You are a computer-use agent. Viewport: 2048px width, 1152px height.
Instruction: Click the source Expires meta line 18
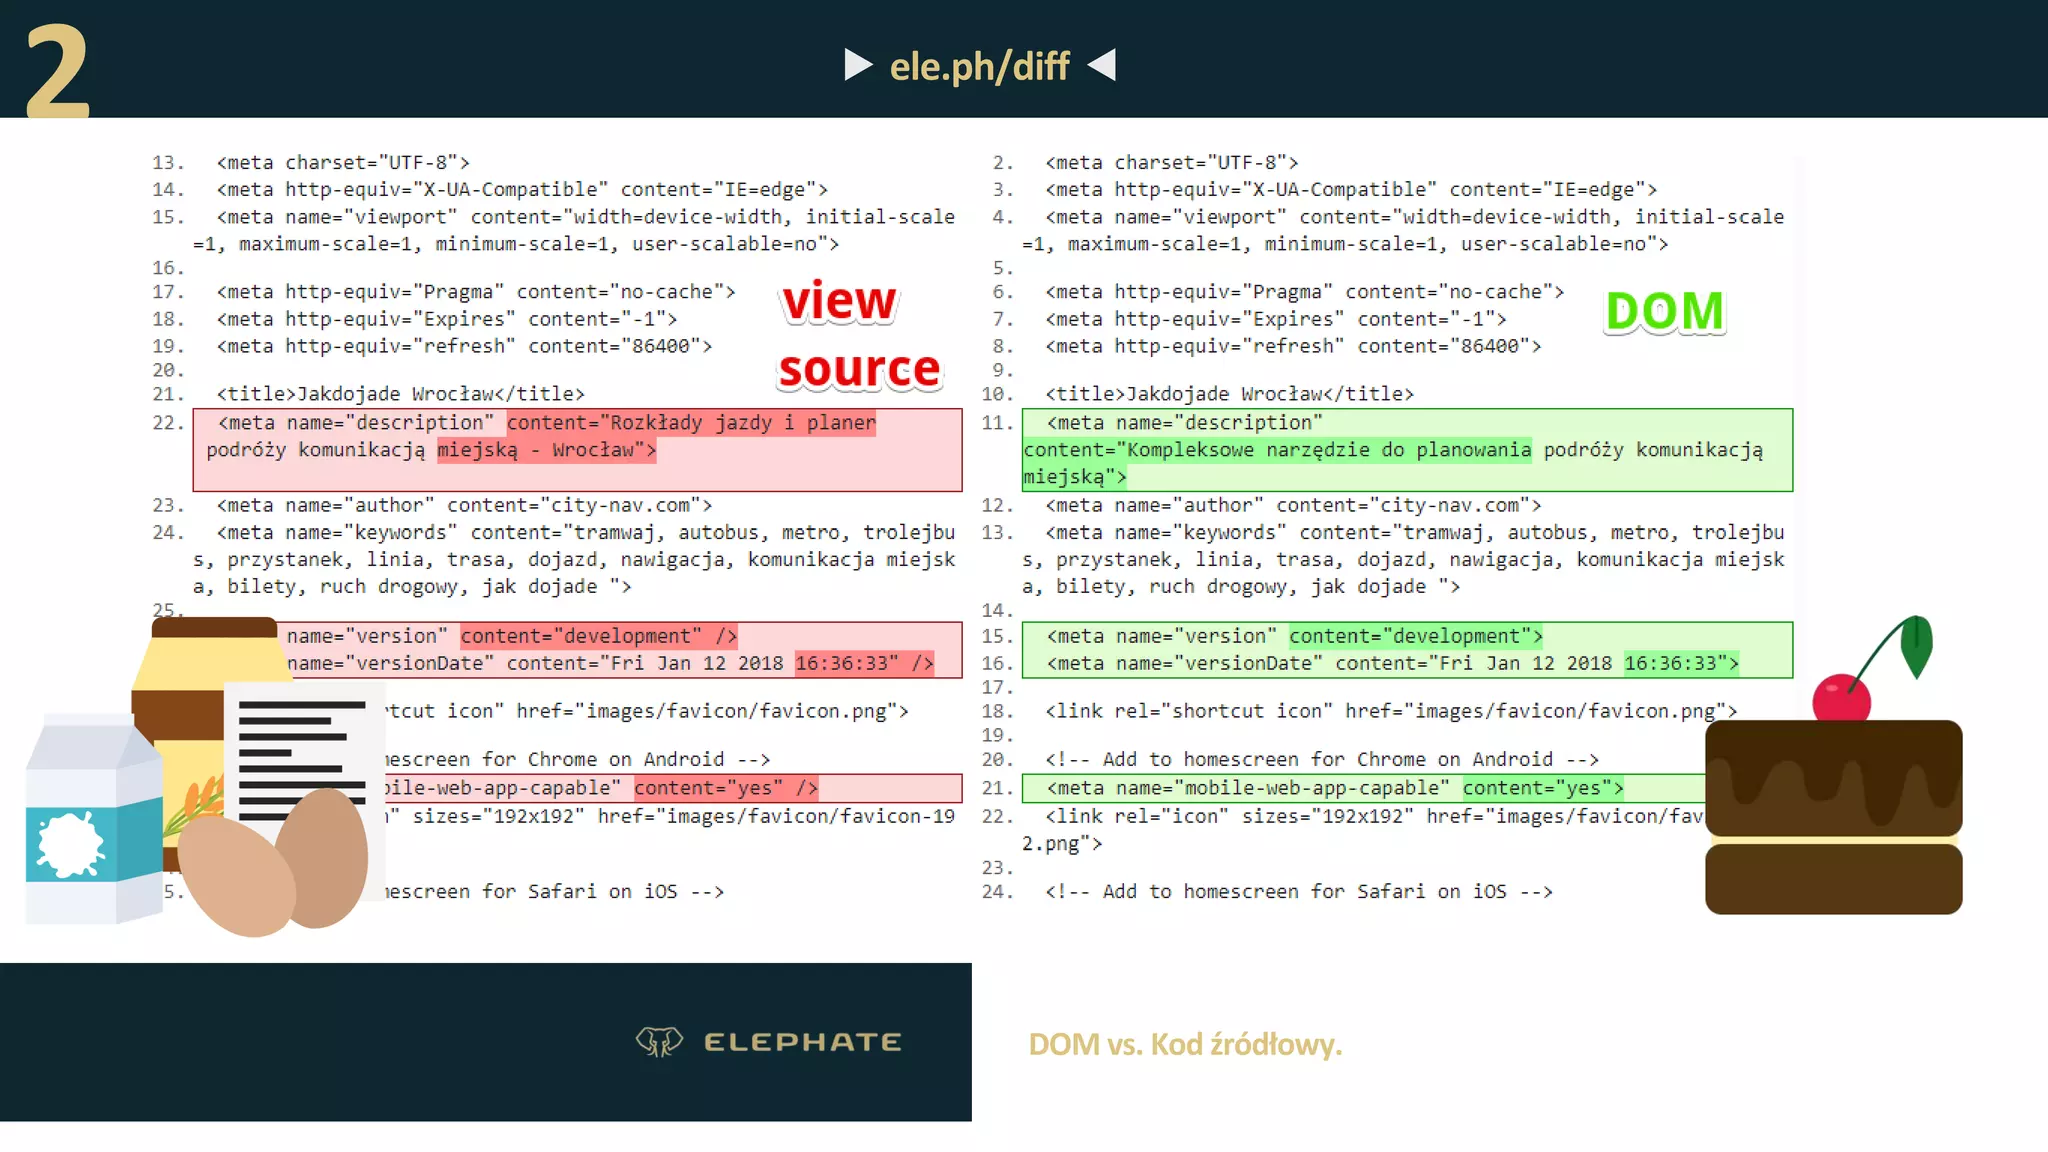447,319
